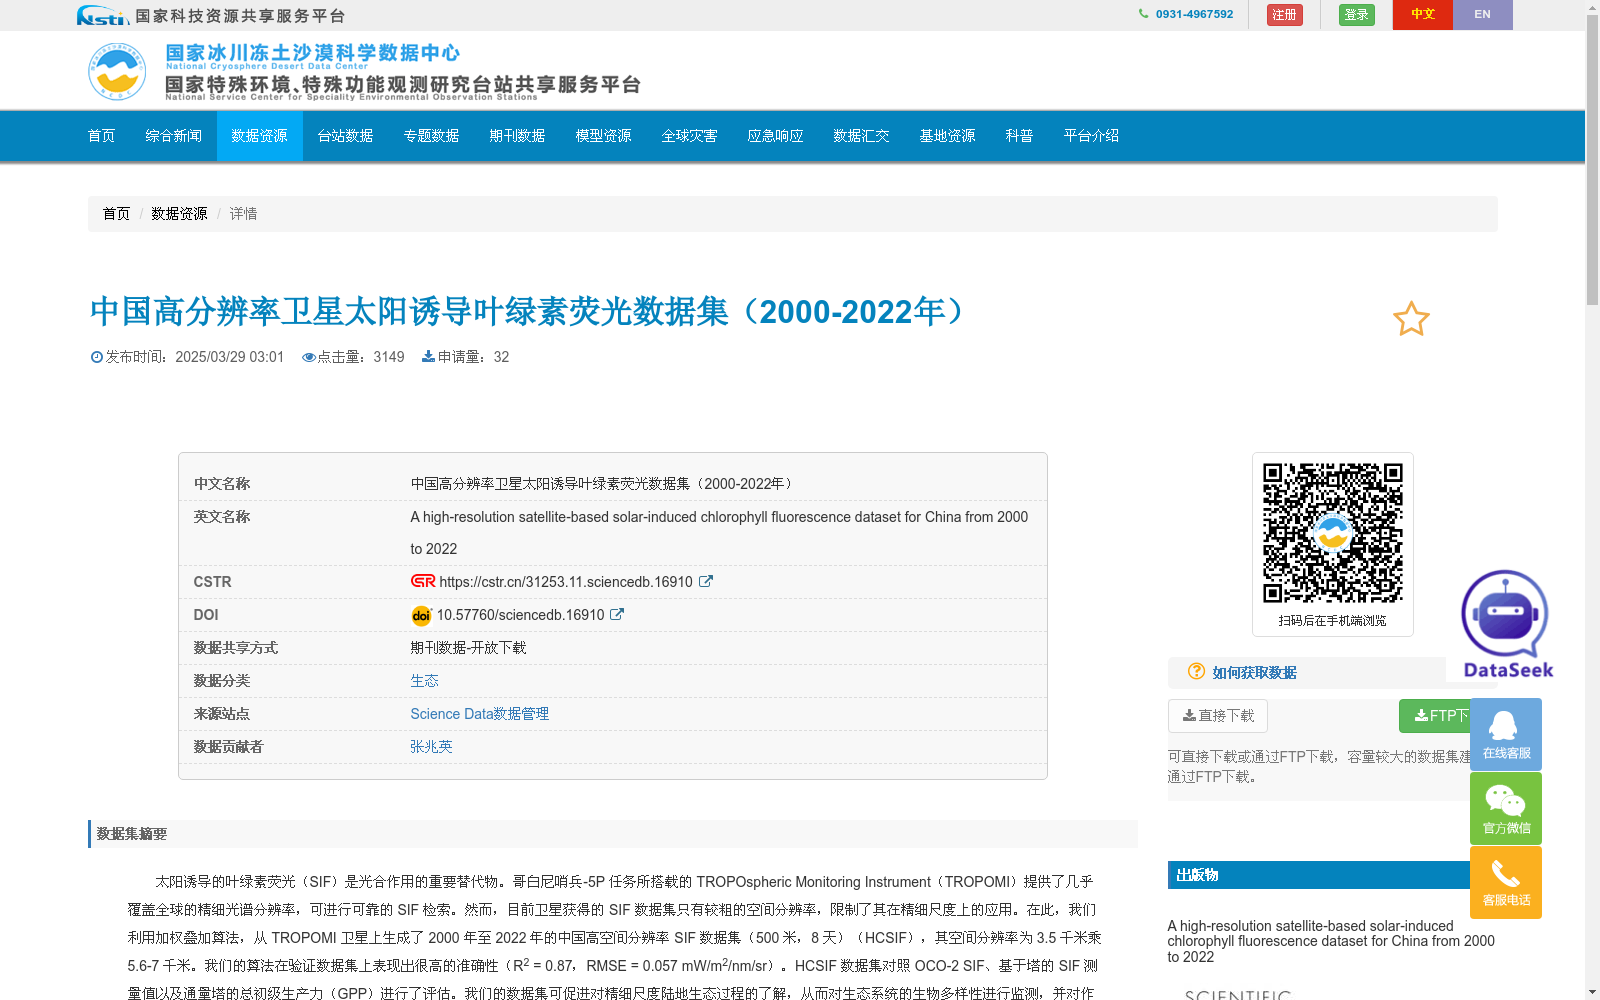Open the 应急响应 menu item
This screenshot has width=1600, height=1000.
tap(776, 136)
